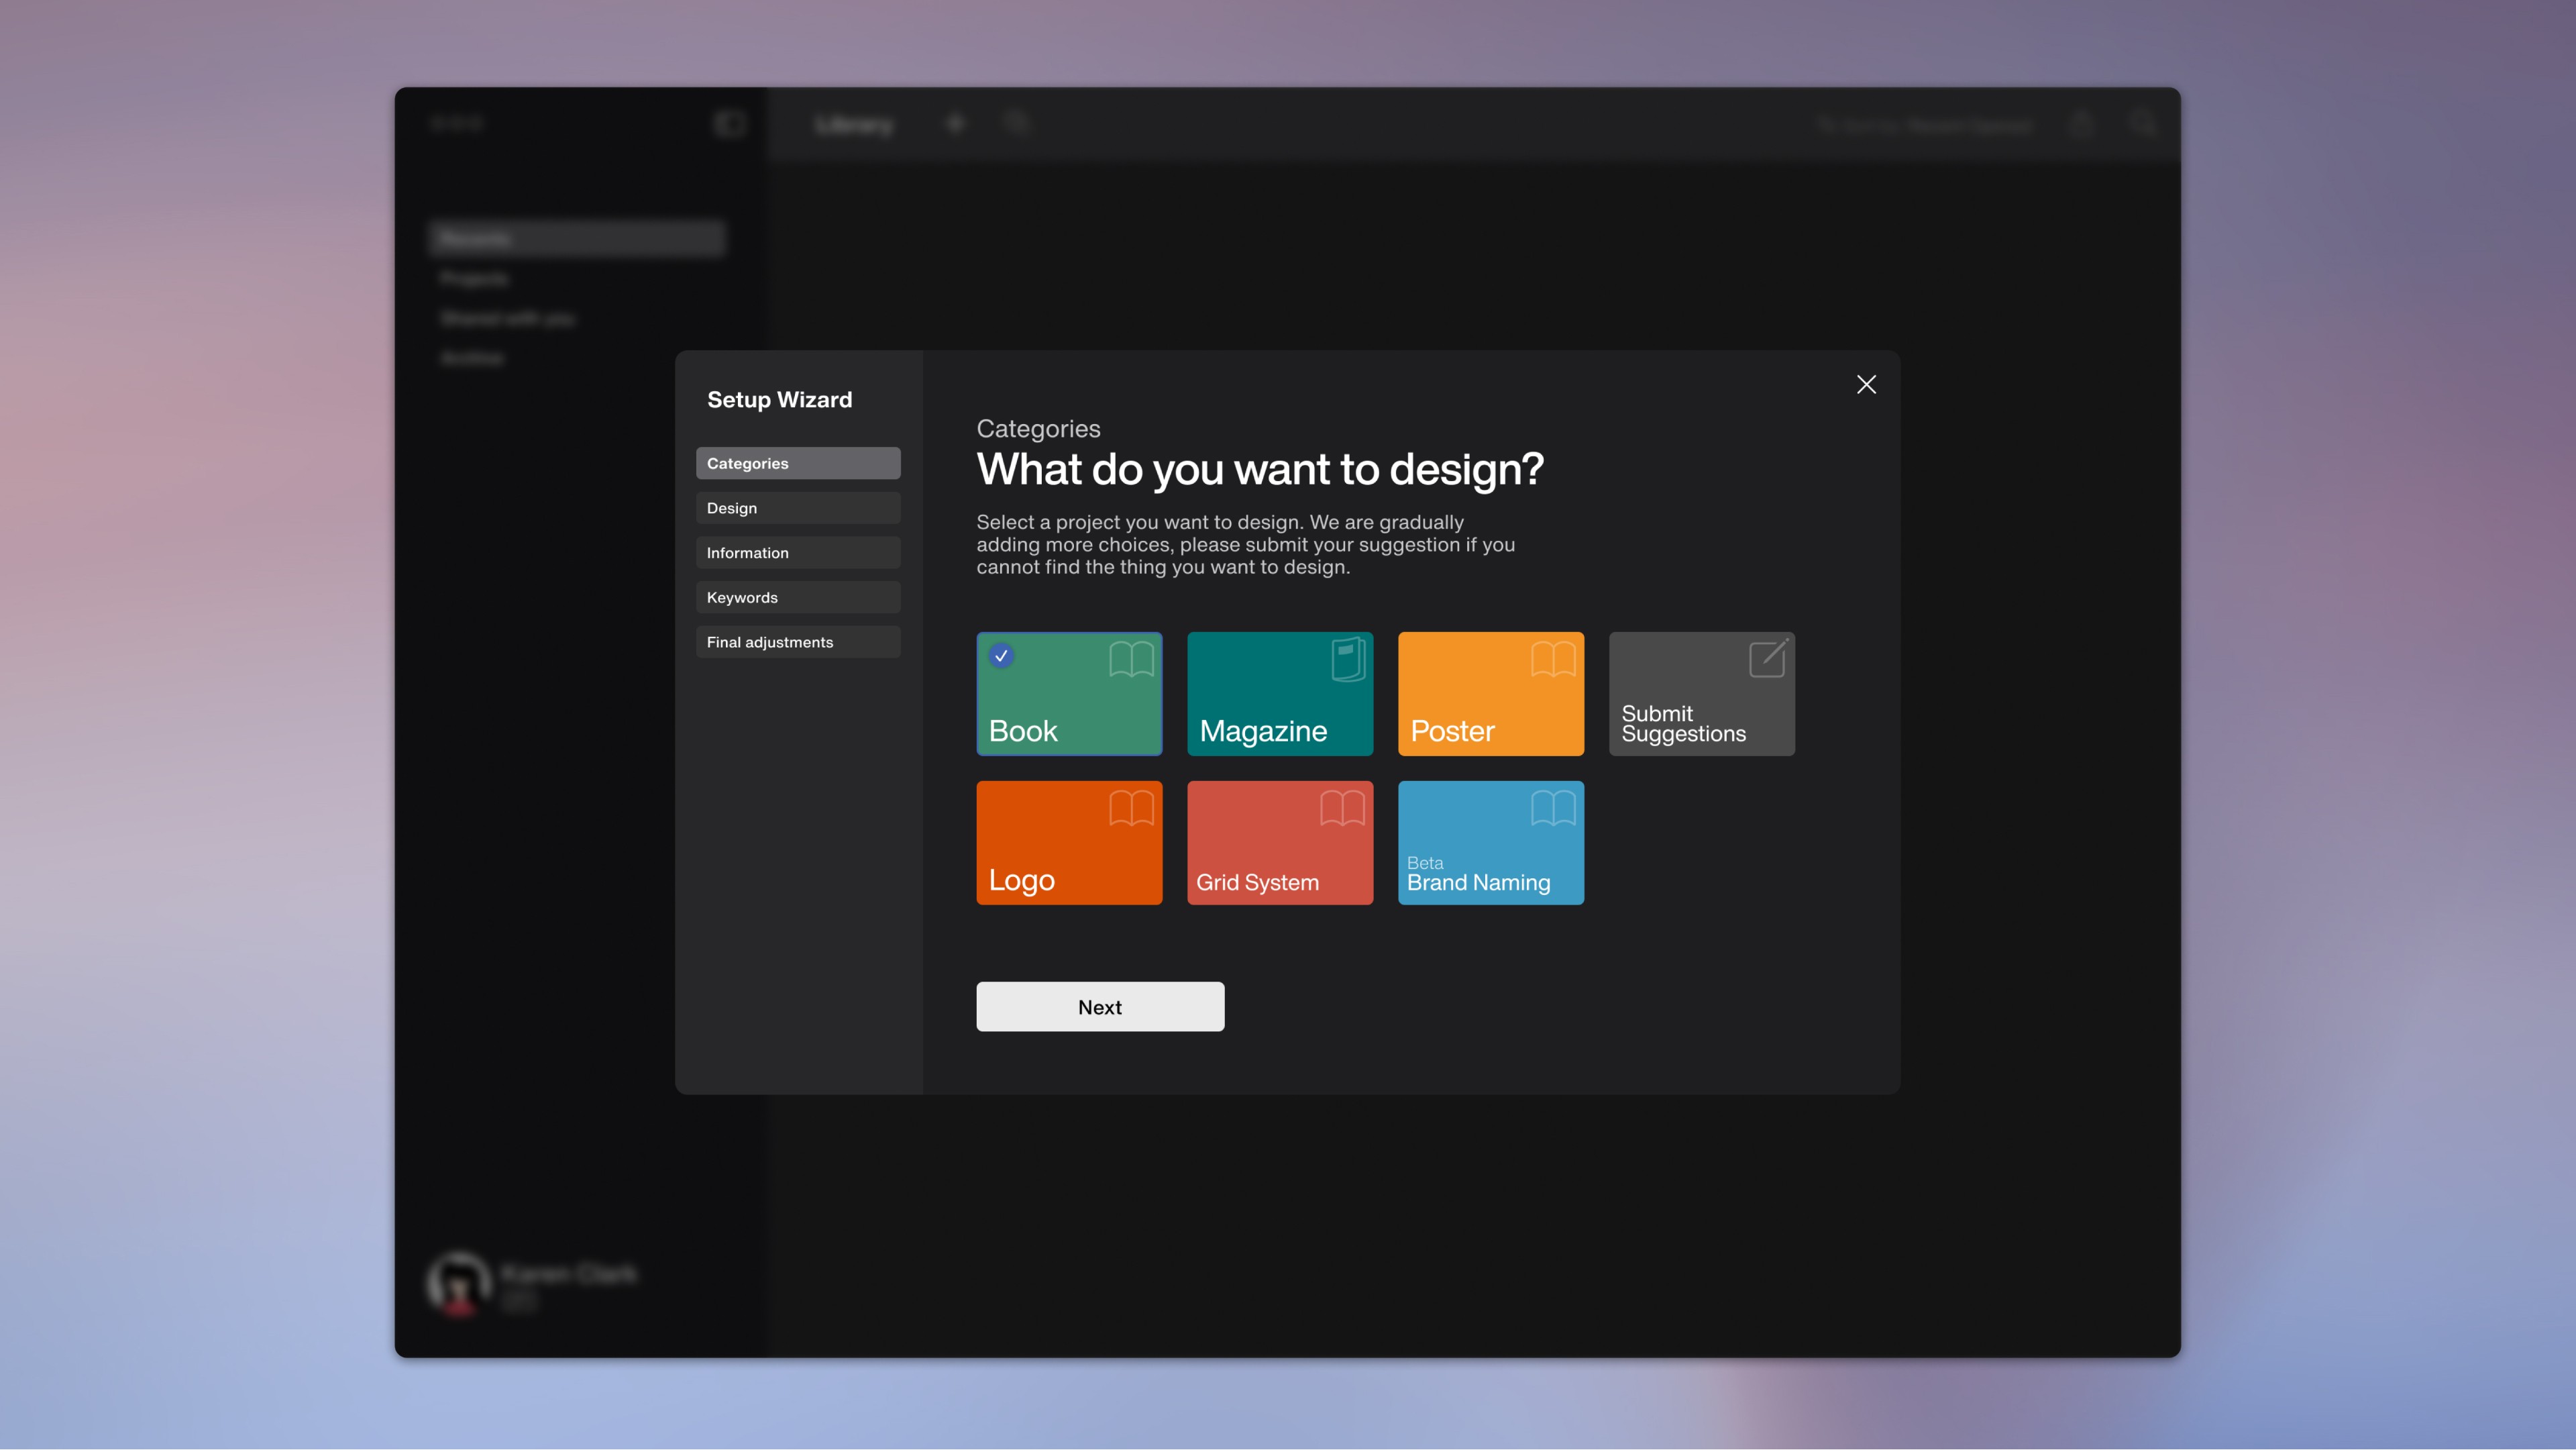Click the book icon on Grid System card
The width and height of the screenshot is (2576, 1450).
click(1342, 808)
